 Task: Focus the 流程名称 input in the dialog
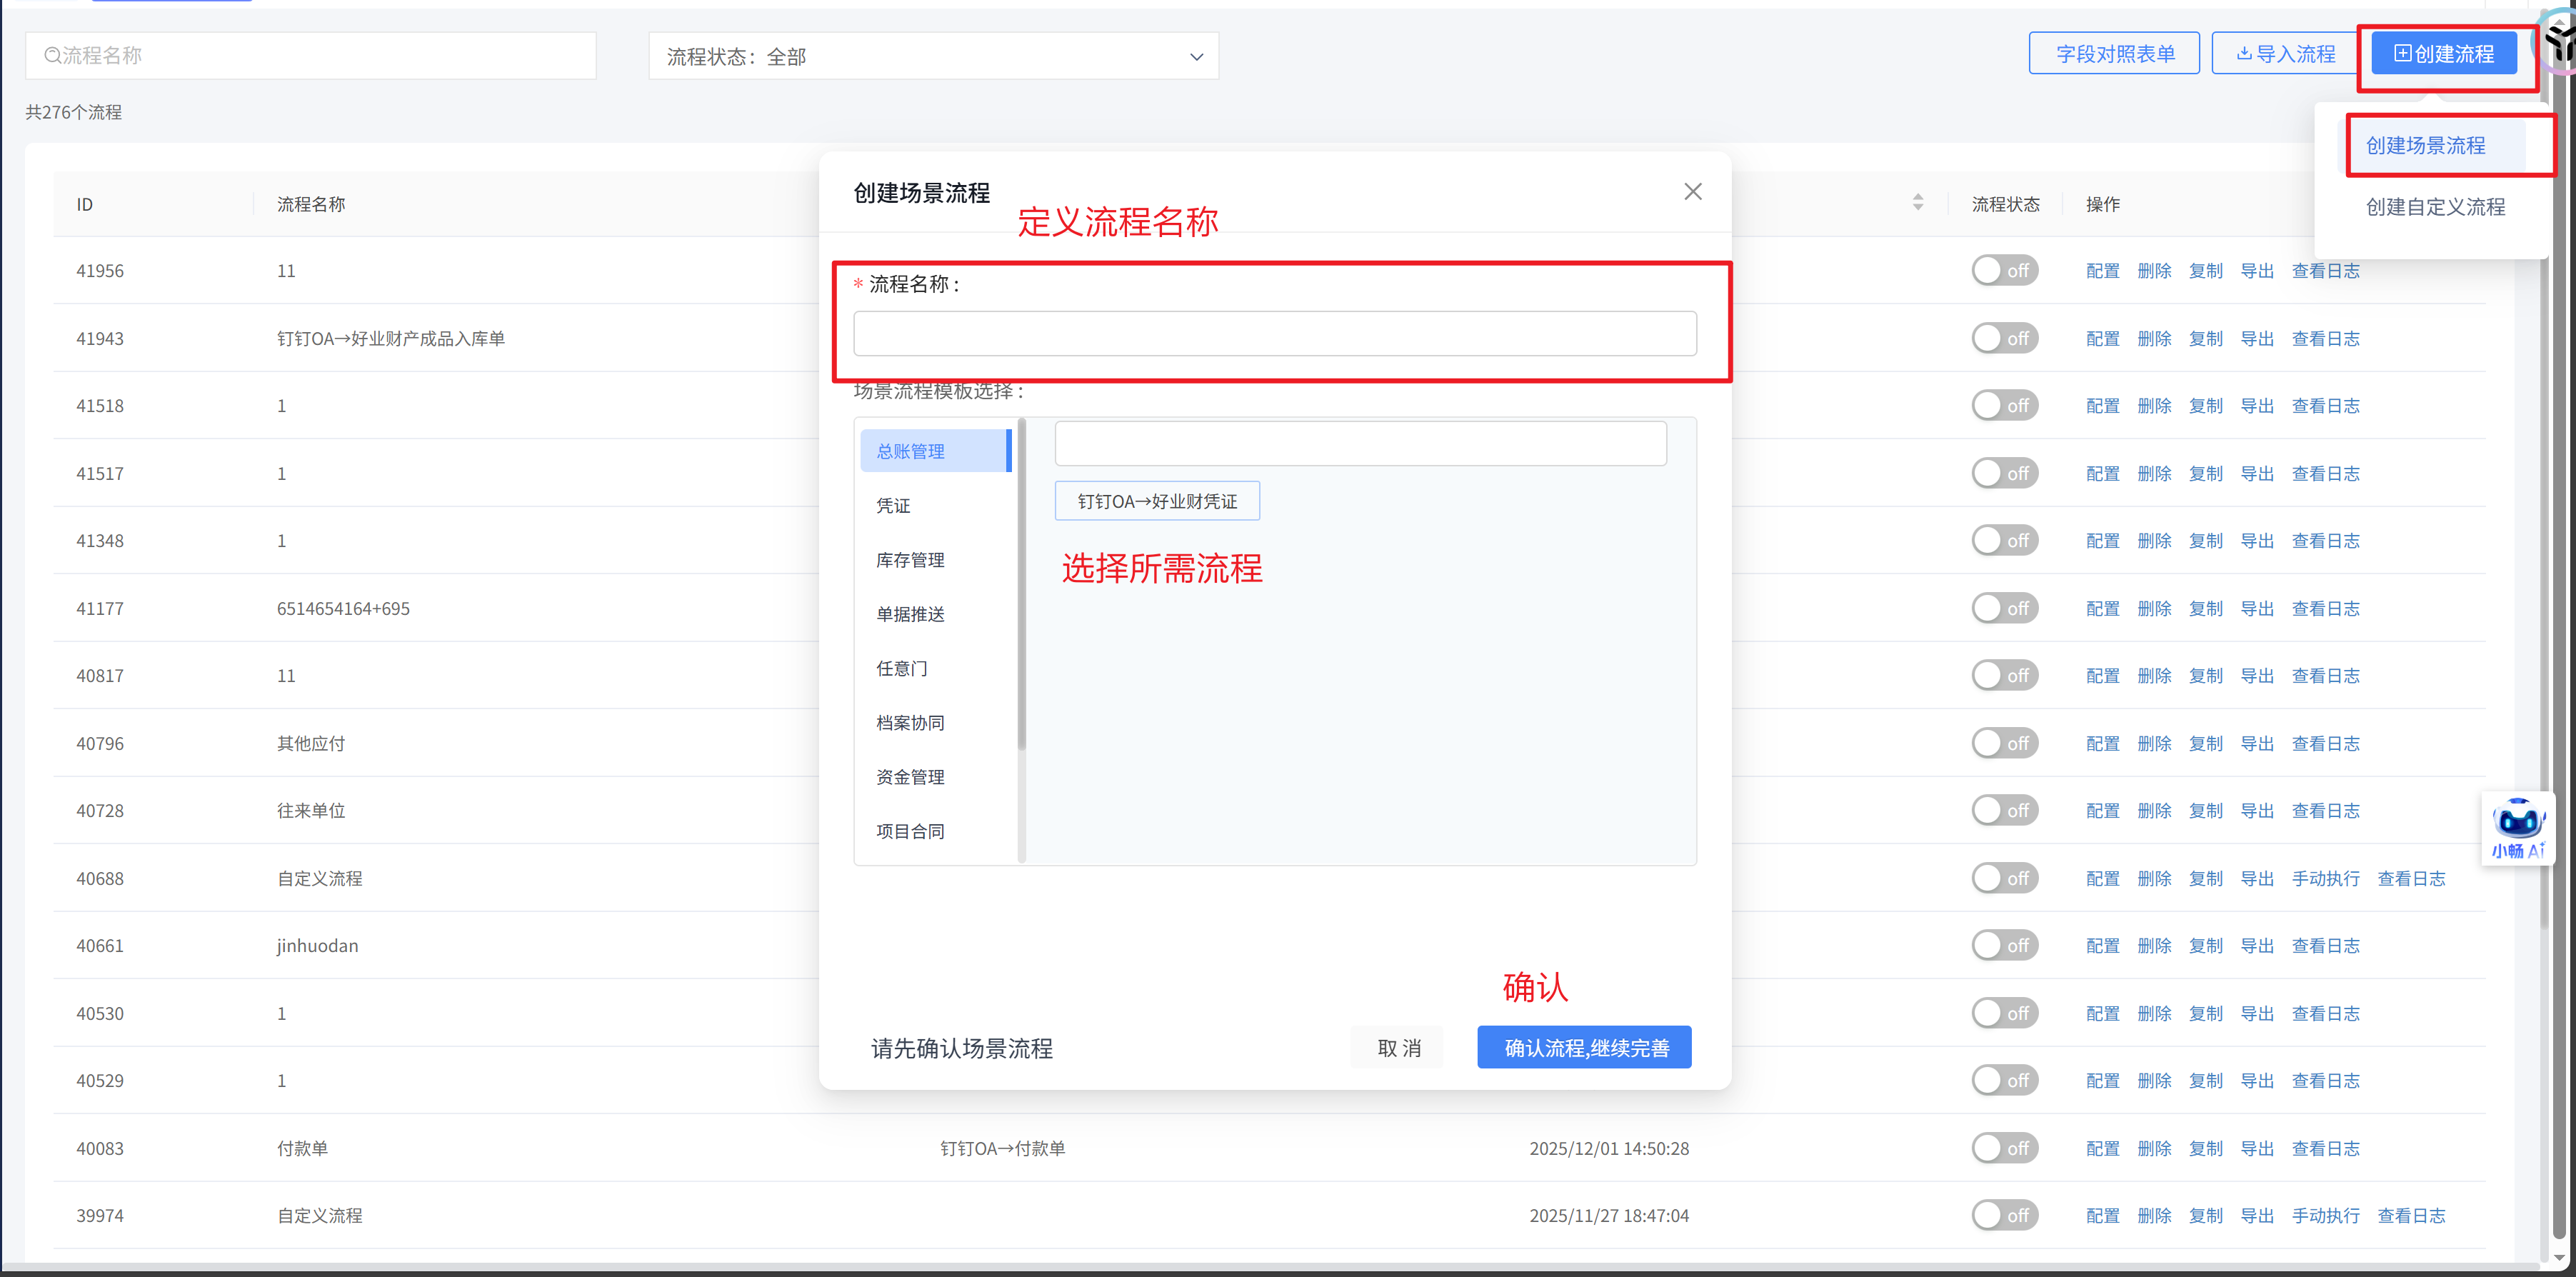(1274, 334)
